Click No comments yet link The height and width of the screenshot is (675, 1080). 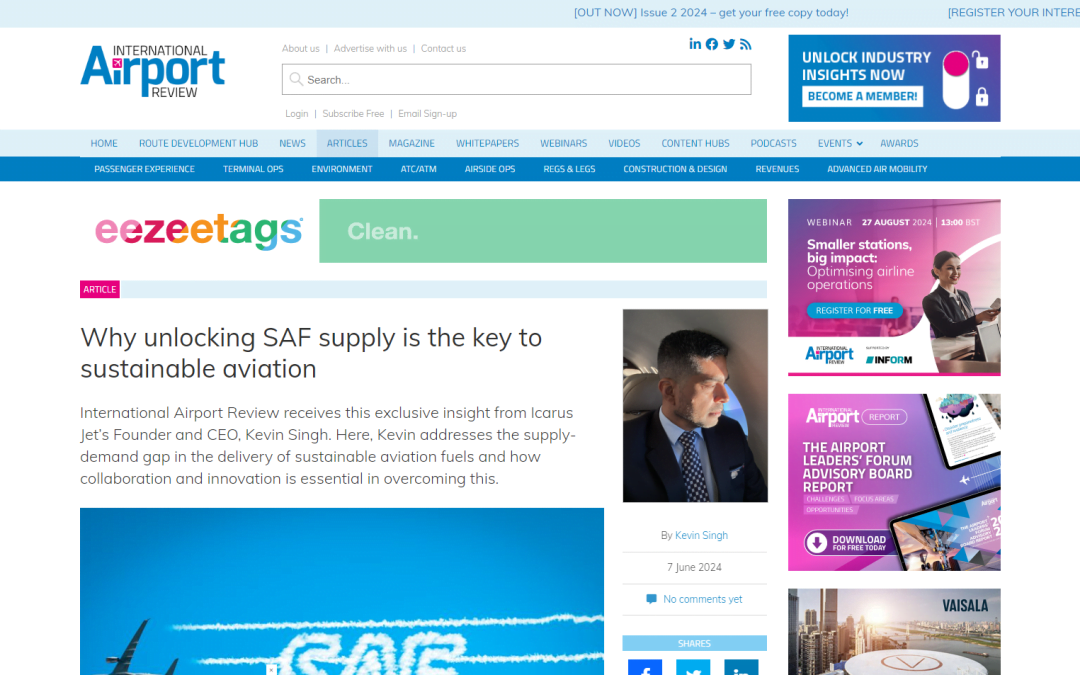pos(703,599)
